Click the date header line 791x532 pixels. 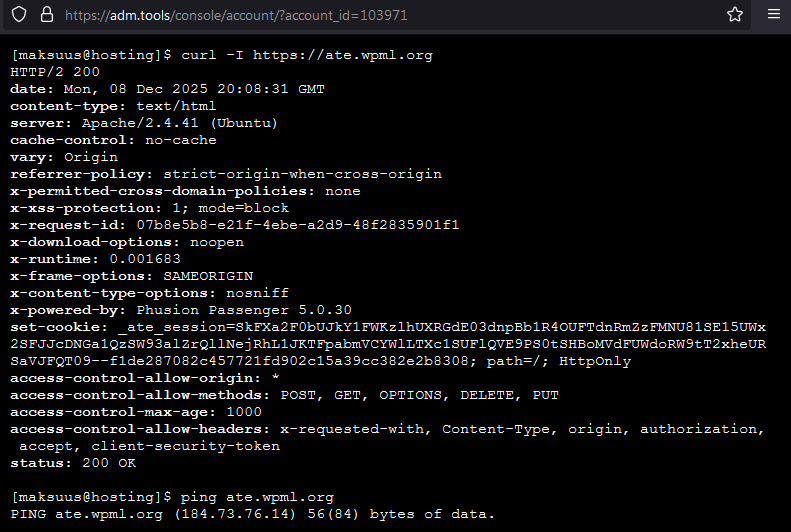point(167,89)
